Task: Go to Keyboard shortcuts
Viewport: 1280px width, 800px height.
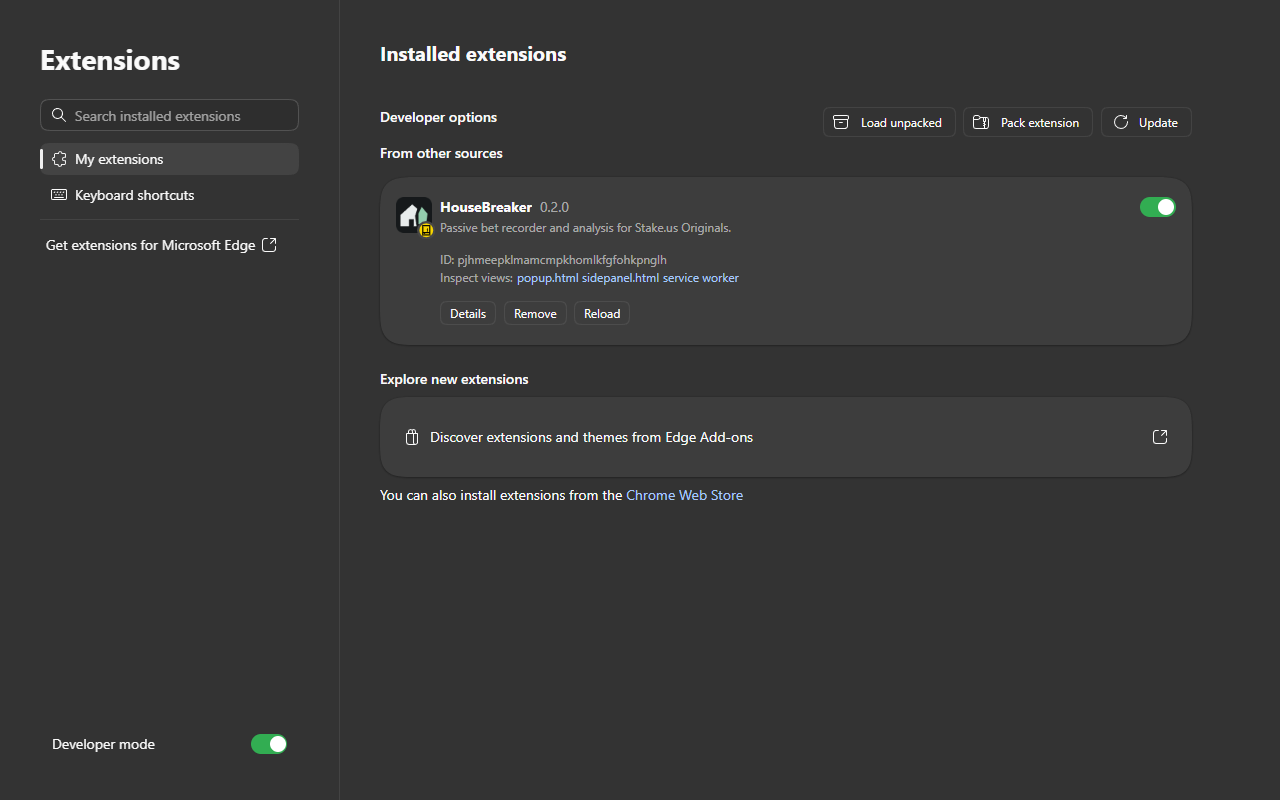Action: pos(170,195)
